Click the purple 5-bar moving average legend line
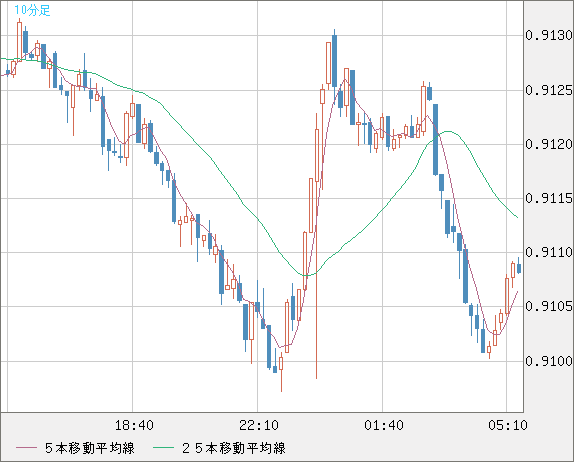Screen dimensions: 574x462 (26, 448)
